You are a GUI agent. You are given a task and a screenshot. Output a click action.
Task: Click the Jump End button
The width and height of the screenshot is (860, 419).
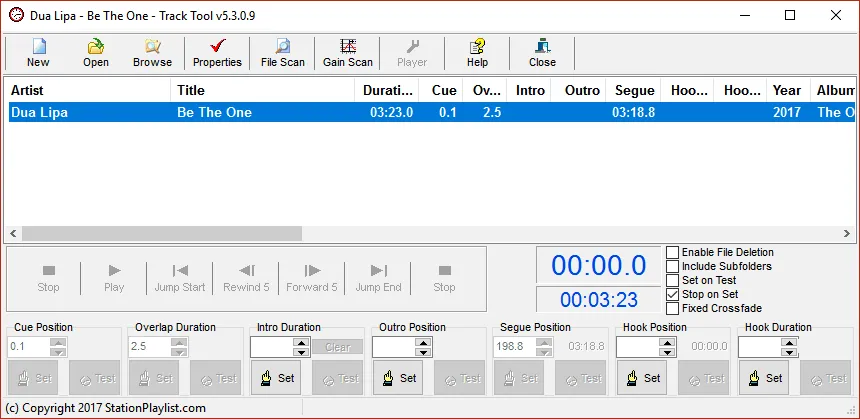pyautogui.click(x=378, y=278)
